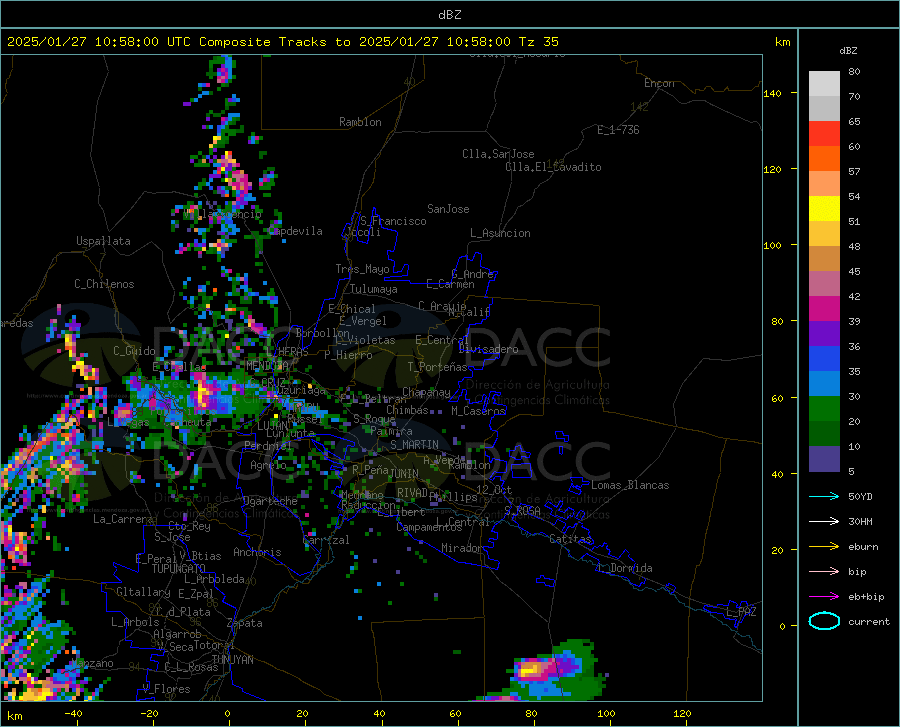900x727 pixels.
Task: Click the Clla.SanJose map label
Action: click(x=498, y=154)
